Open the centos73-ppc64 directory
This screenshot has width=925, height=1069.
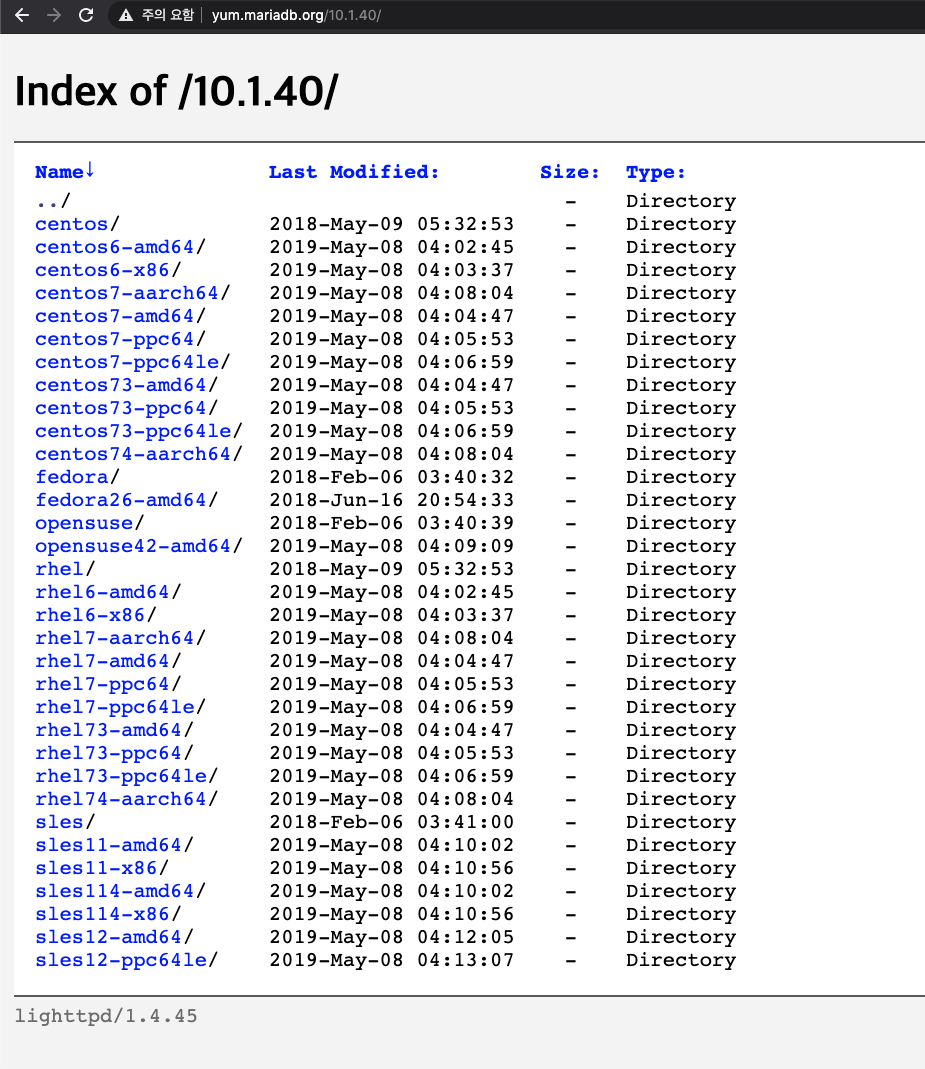[121, 408]
